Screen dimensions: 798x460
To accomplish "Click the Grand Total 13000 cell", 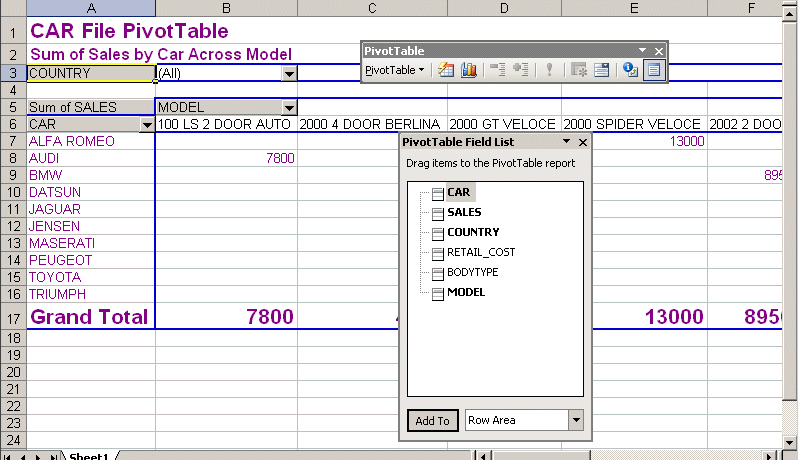I will pyautogui.click(x=650, y=317).
